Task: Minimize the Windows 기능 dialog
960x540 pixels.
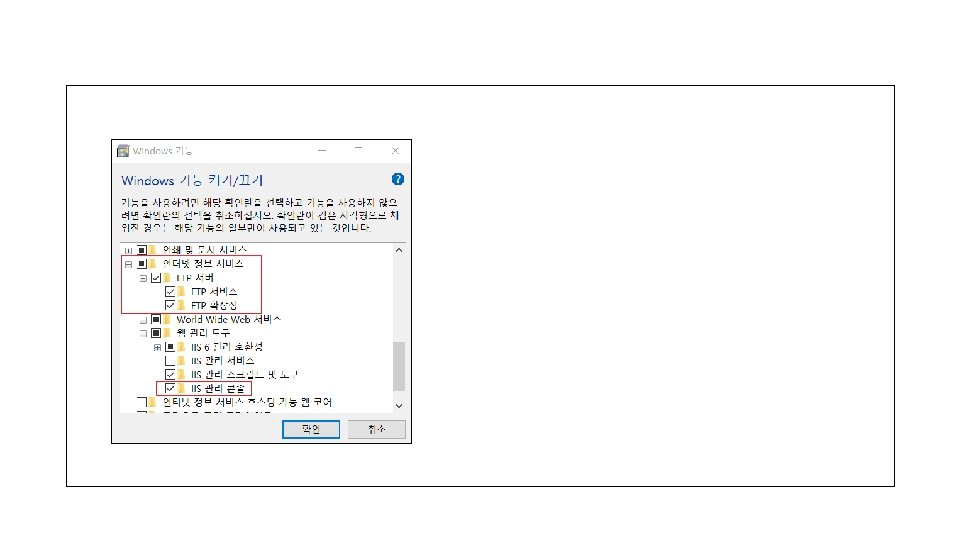Action: pos(322,151)
